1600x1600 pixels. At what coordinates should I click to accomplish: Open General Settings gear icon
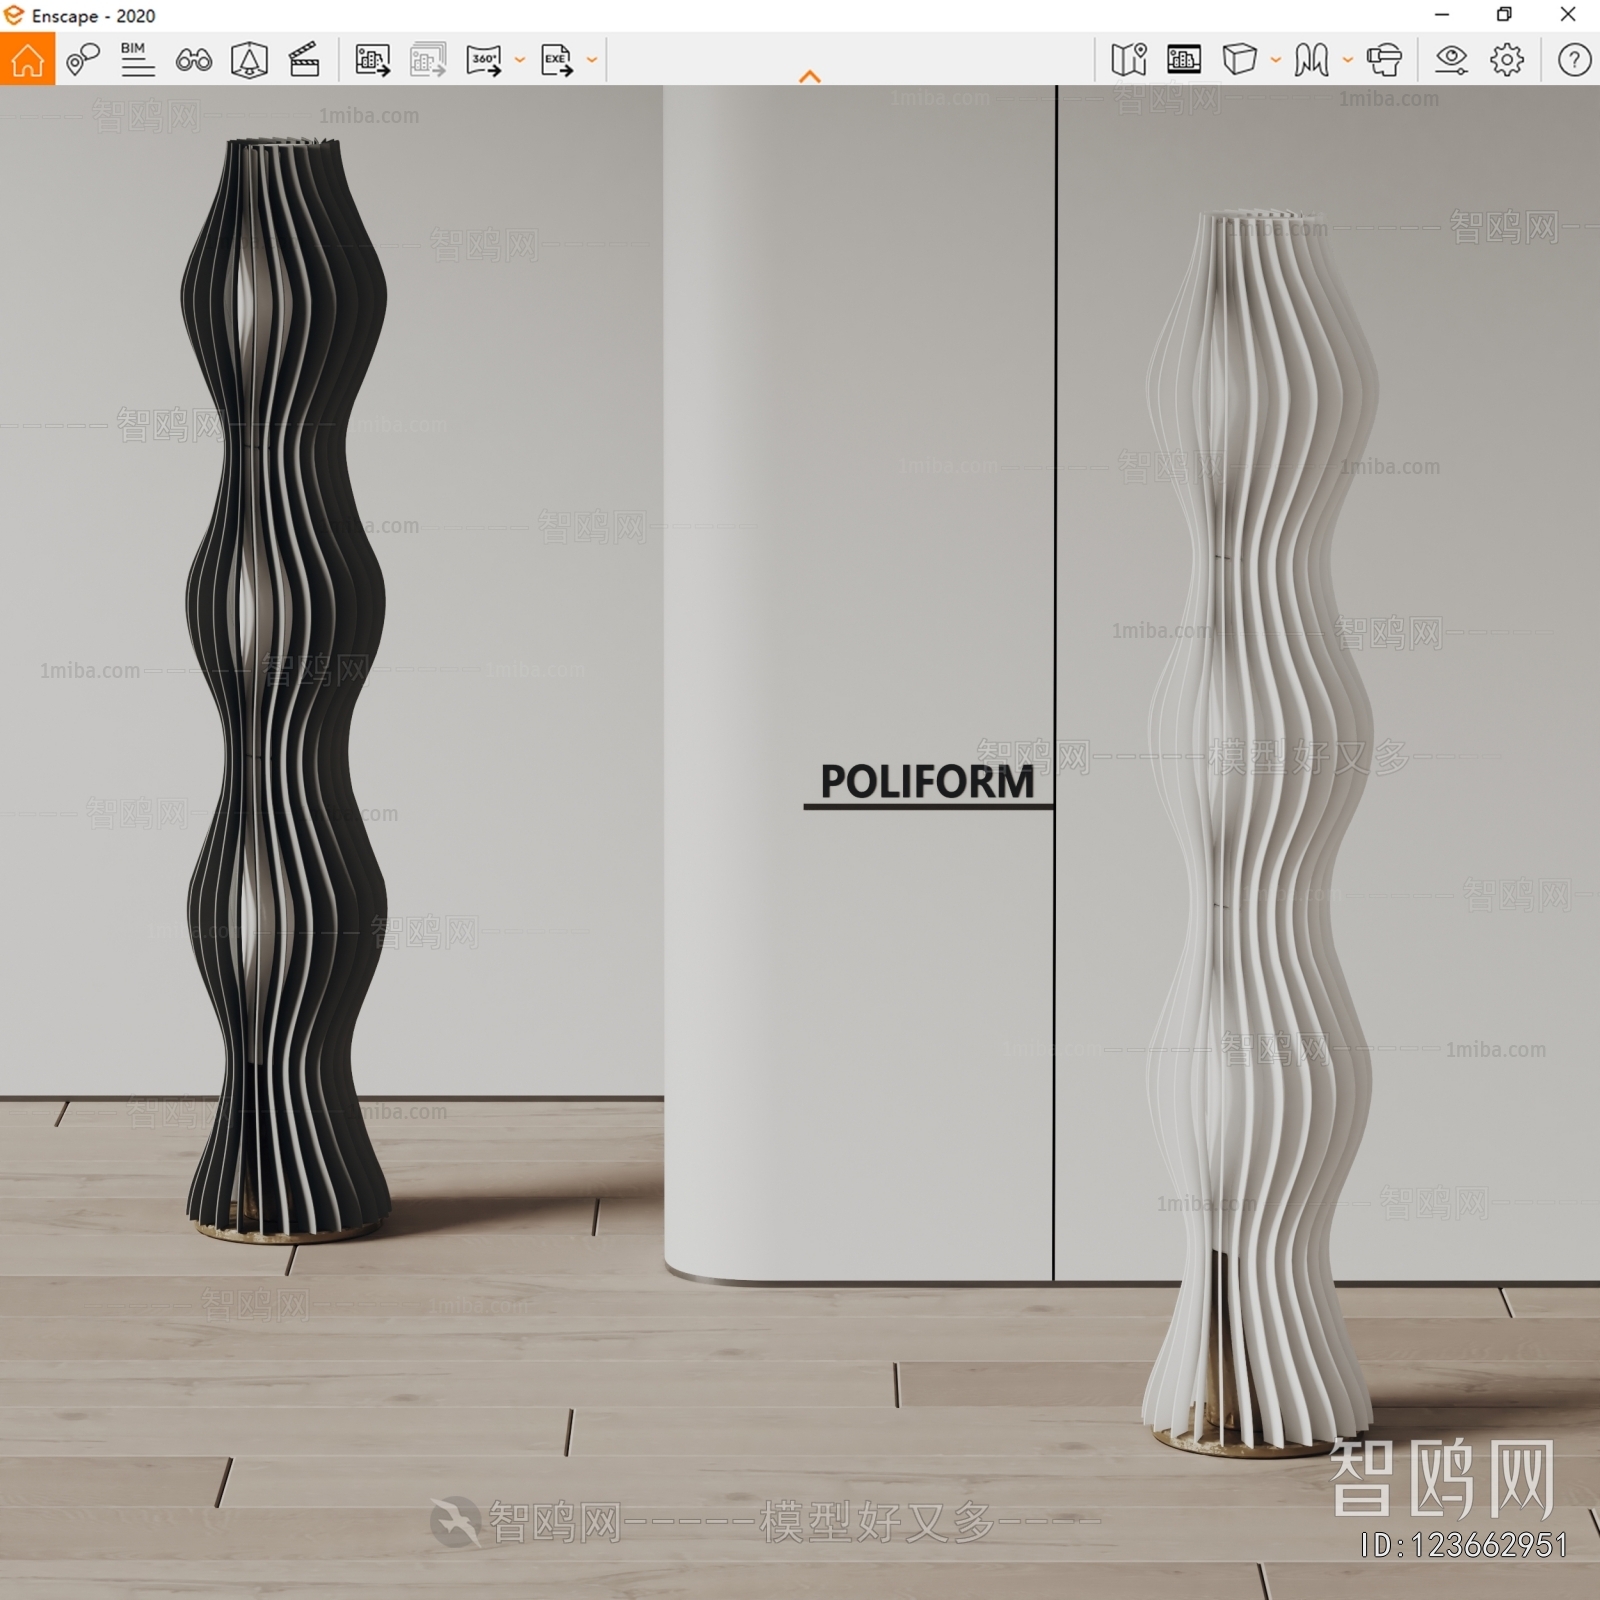click(x=1507, y=60)
